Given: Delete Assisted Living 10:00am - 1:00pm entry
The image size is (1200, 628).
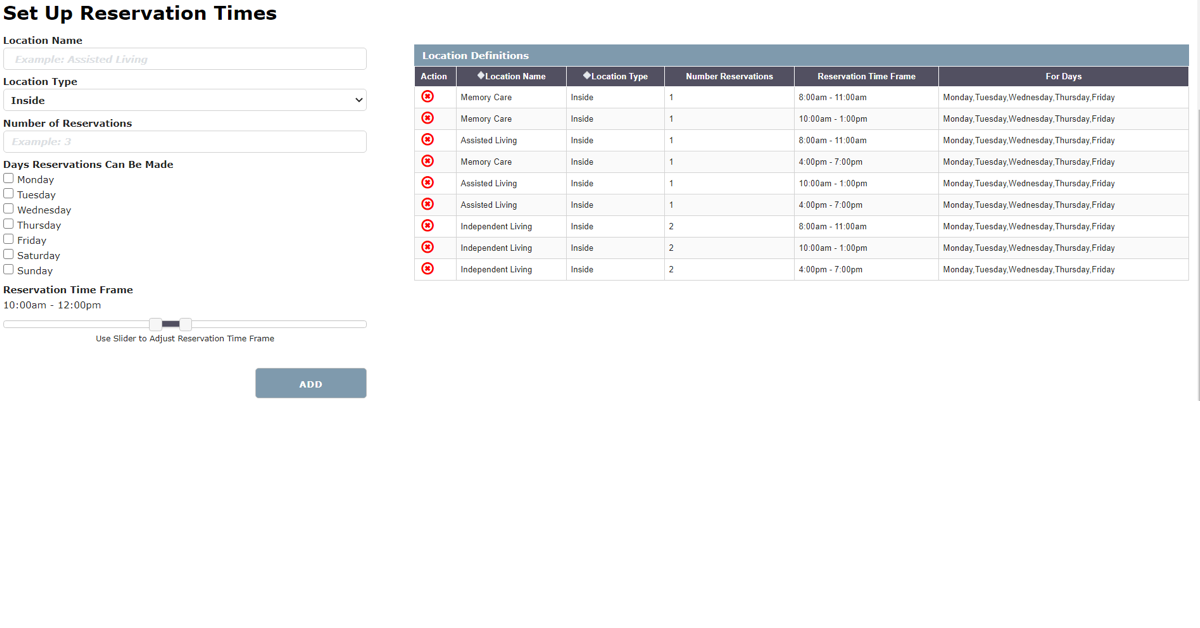Looking at the screenshot, I should tap(428, 183).
